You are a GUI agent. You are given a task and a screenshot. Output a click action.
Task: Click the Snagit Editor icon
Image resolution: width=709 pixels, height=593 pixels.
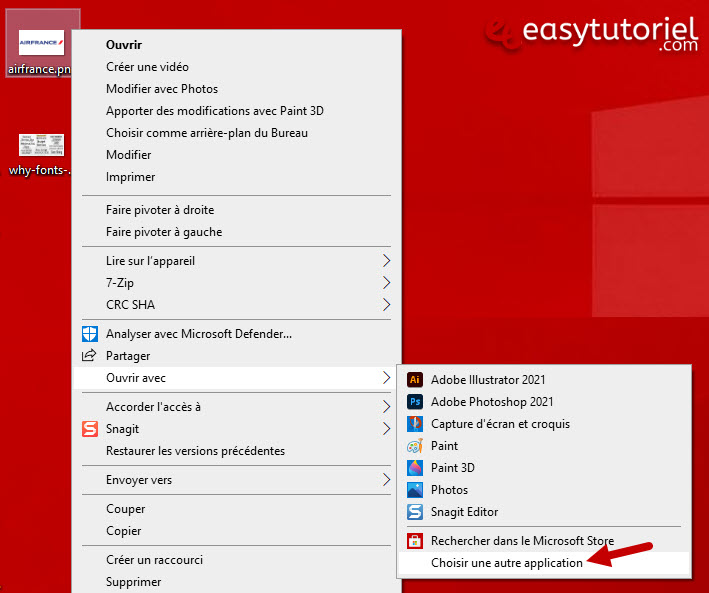point(415,512)
